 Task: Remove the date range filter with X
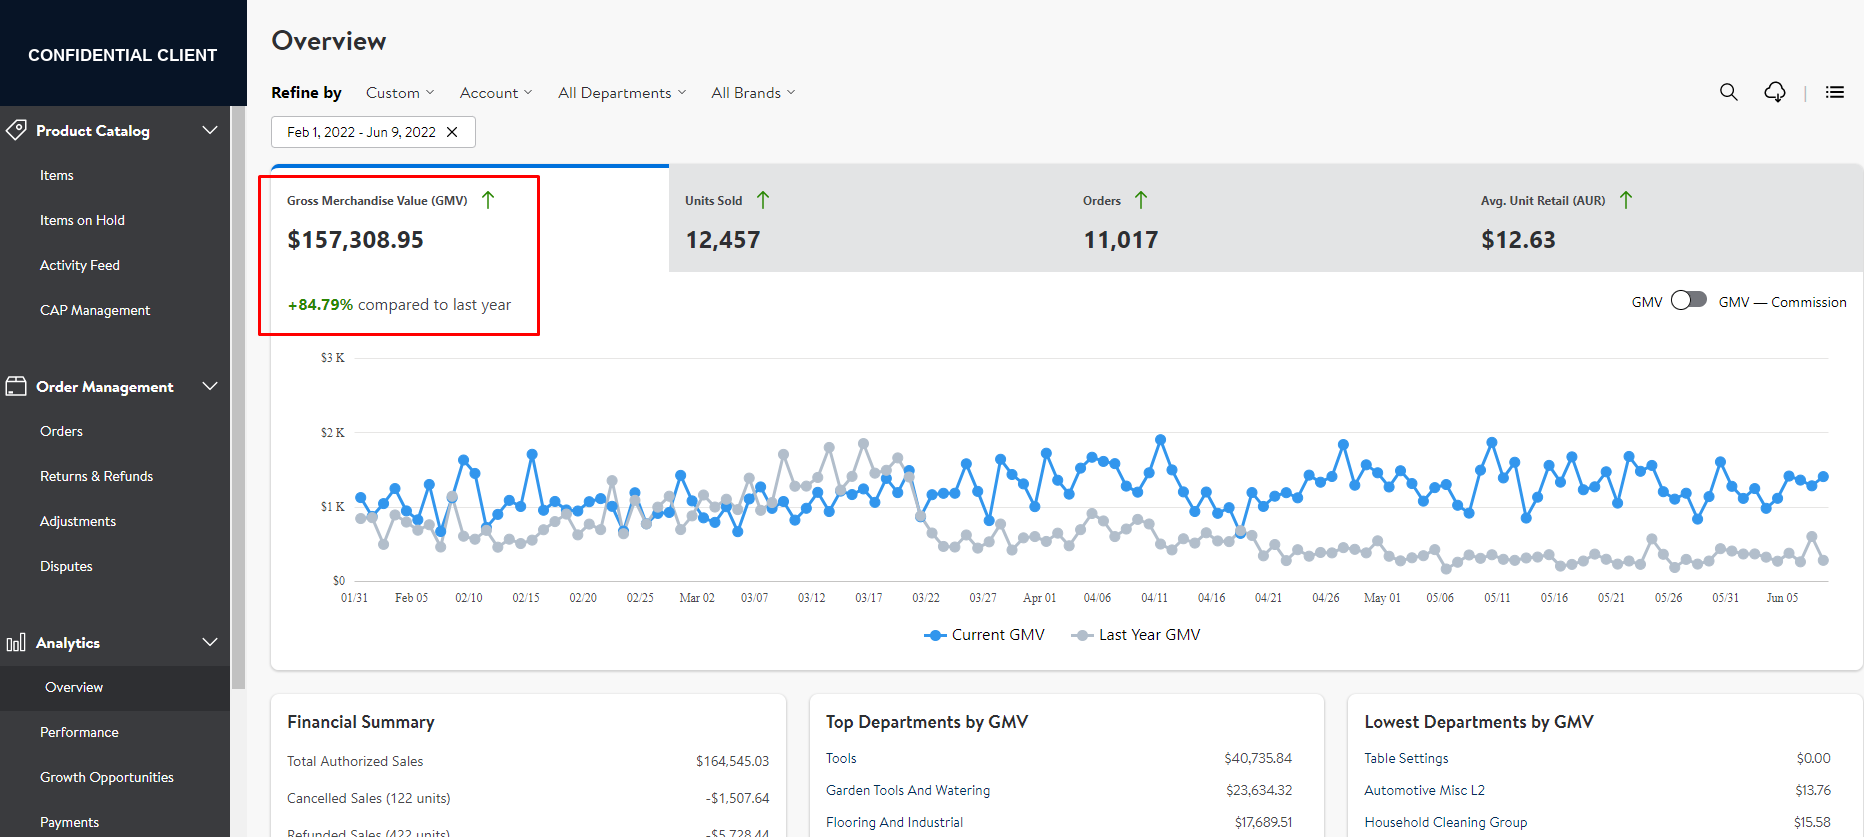[452, 132]
